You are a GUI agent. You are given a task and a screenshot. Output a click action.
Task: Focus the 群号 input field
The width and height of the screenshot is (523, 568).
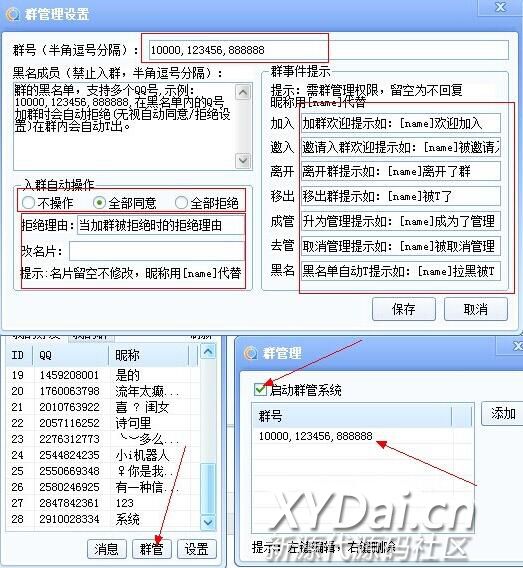click(x=329, y=50)
